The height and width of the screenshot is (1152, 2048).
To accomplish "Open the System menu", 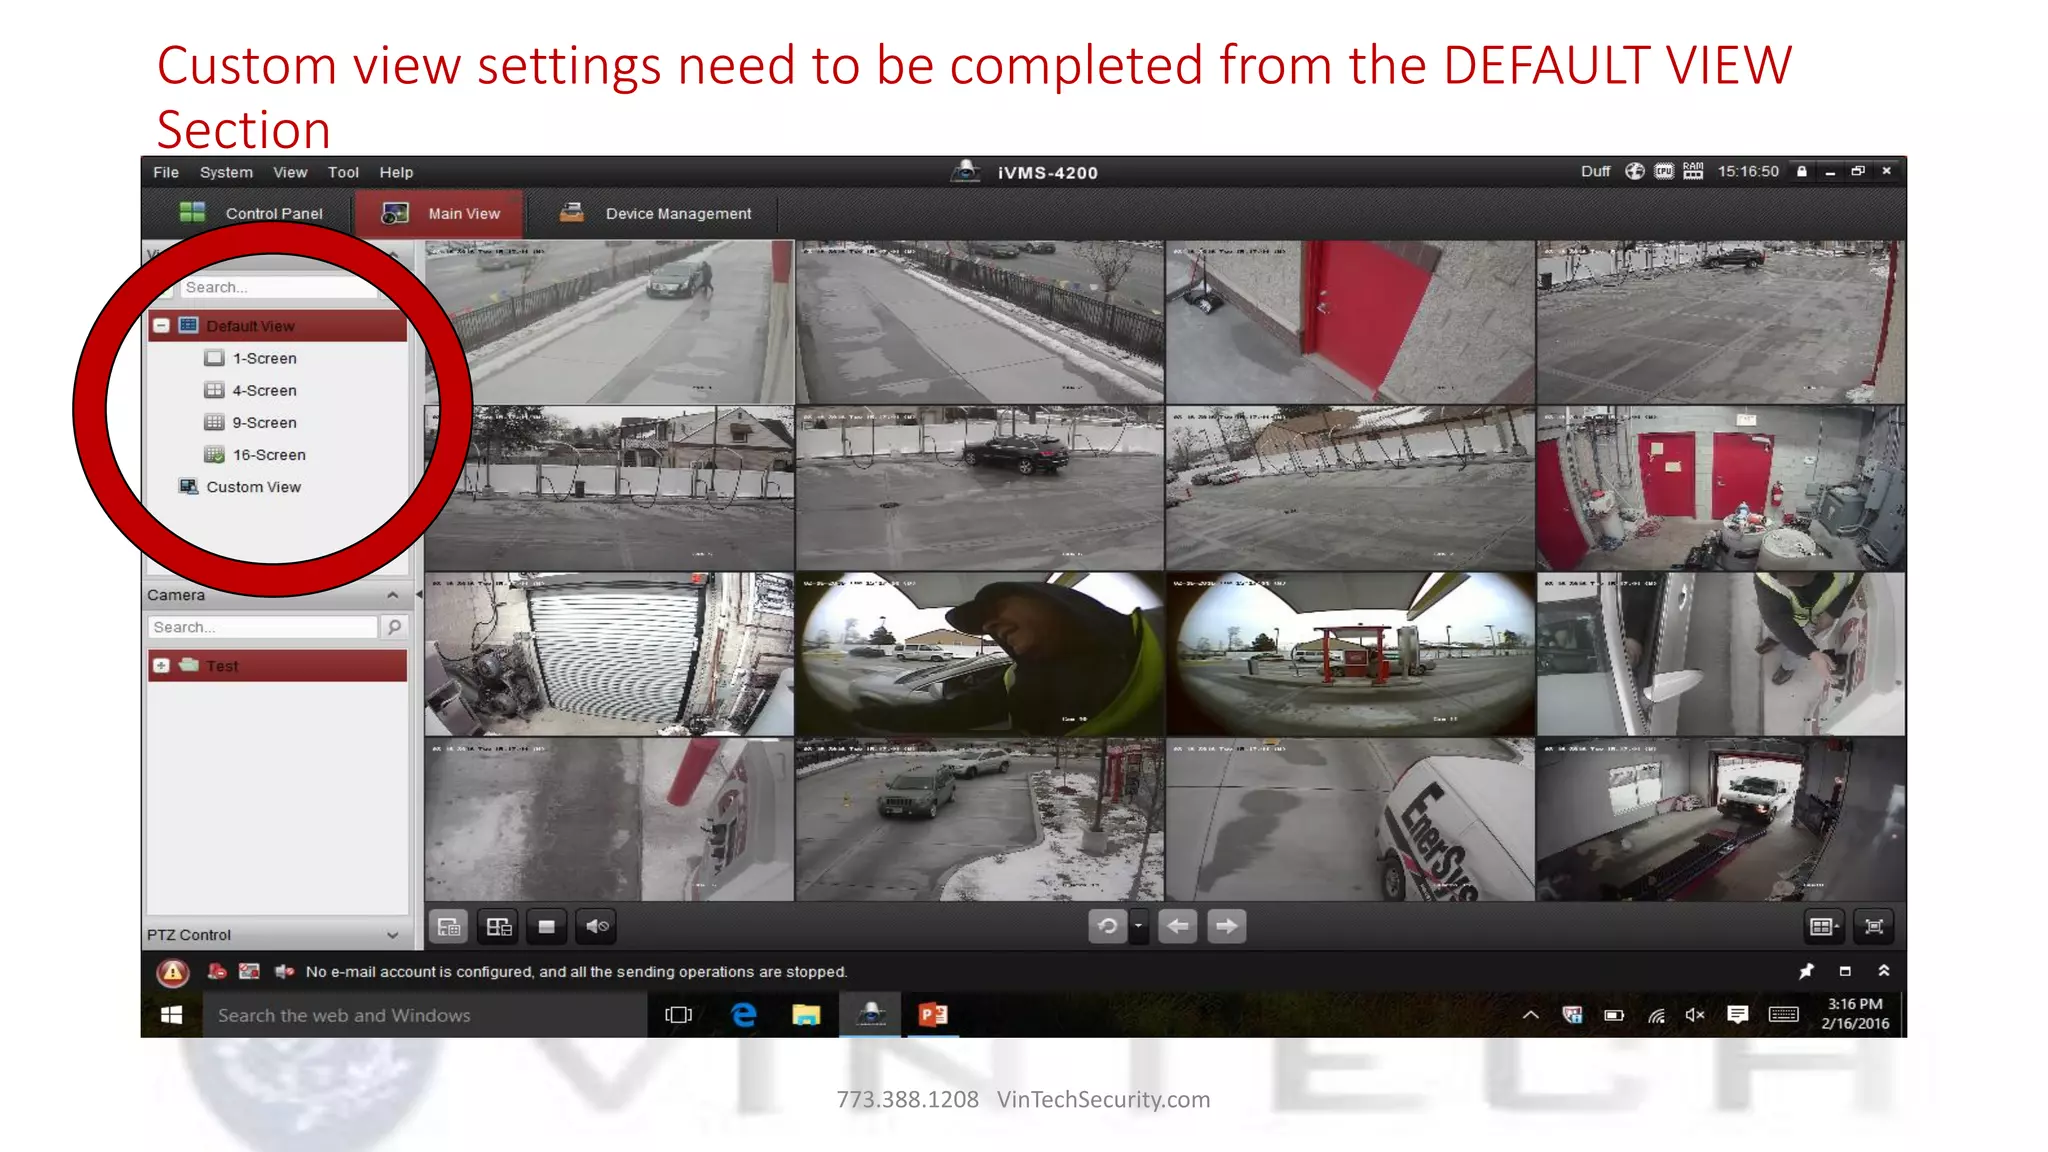I will pyautogui.click(x=226, y=172).
